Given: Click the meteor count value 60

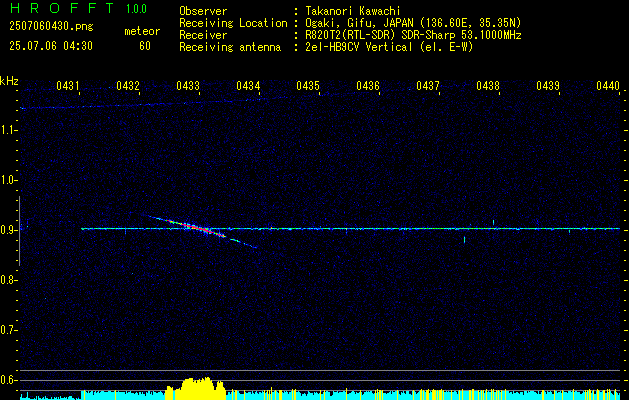Looking at the screenshot, I should [x=145, y=46].
